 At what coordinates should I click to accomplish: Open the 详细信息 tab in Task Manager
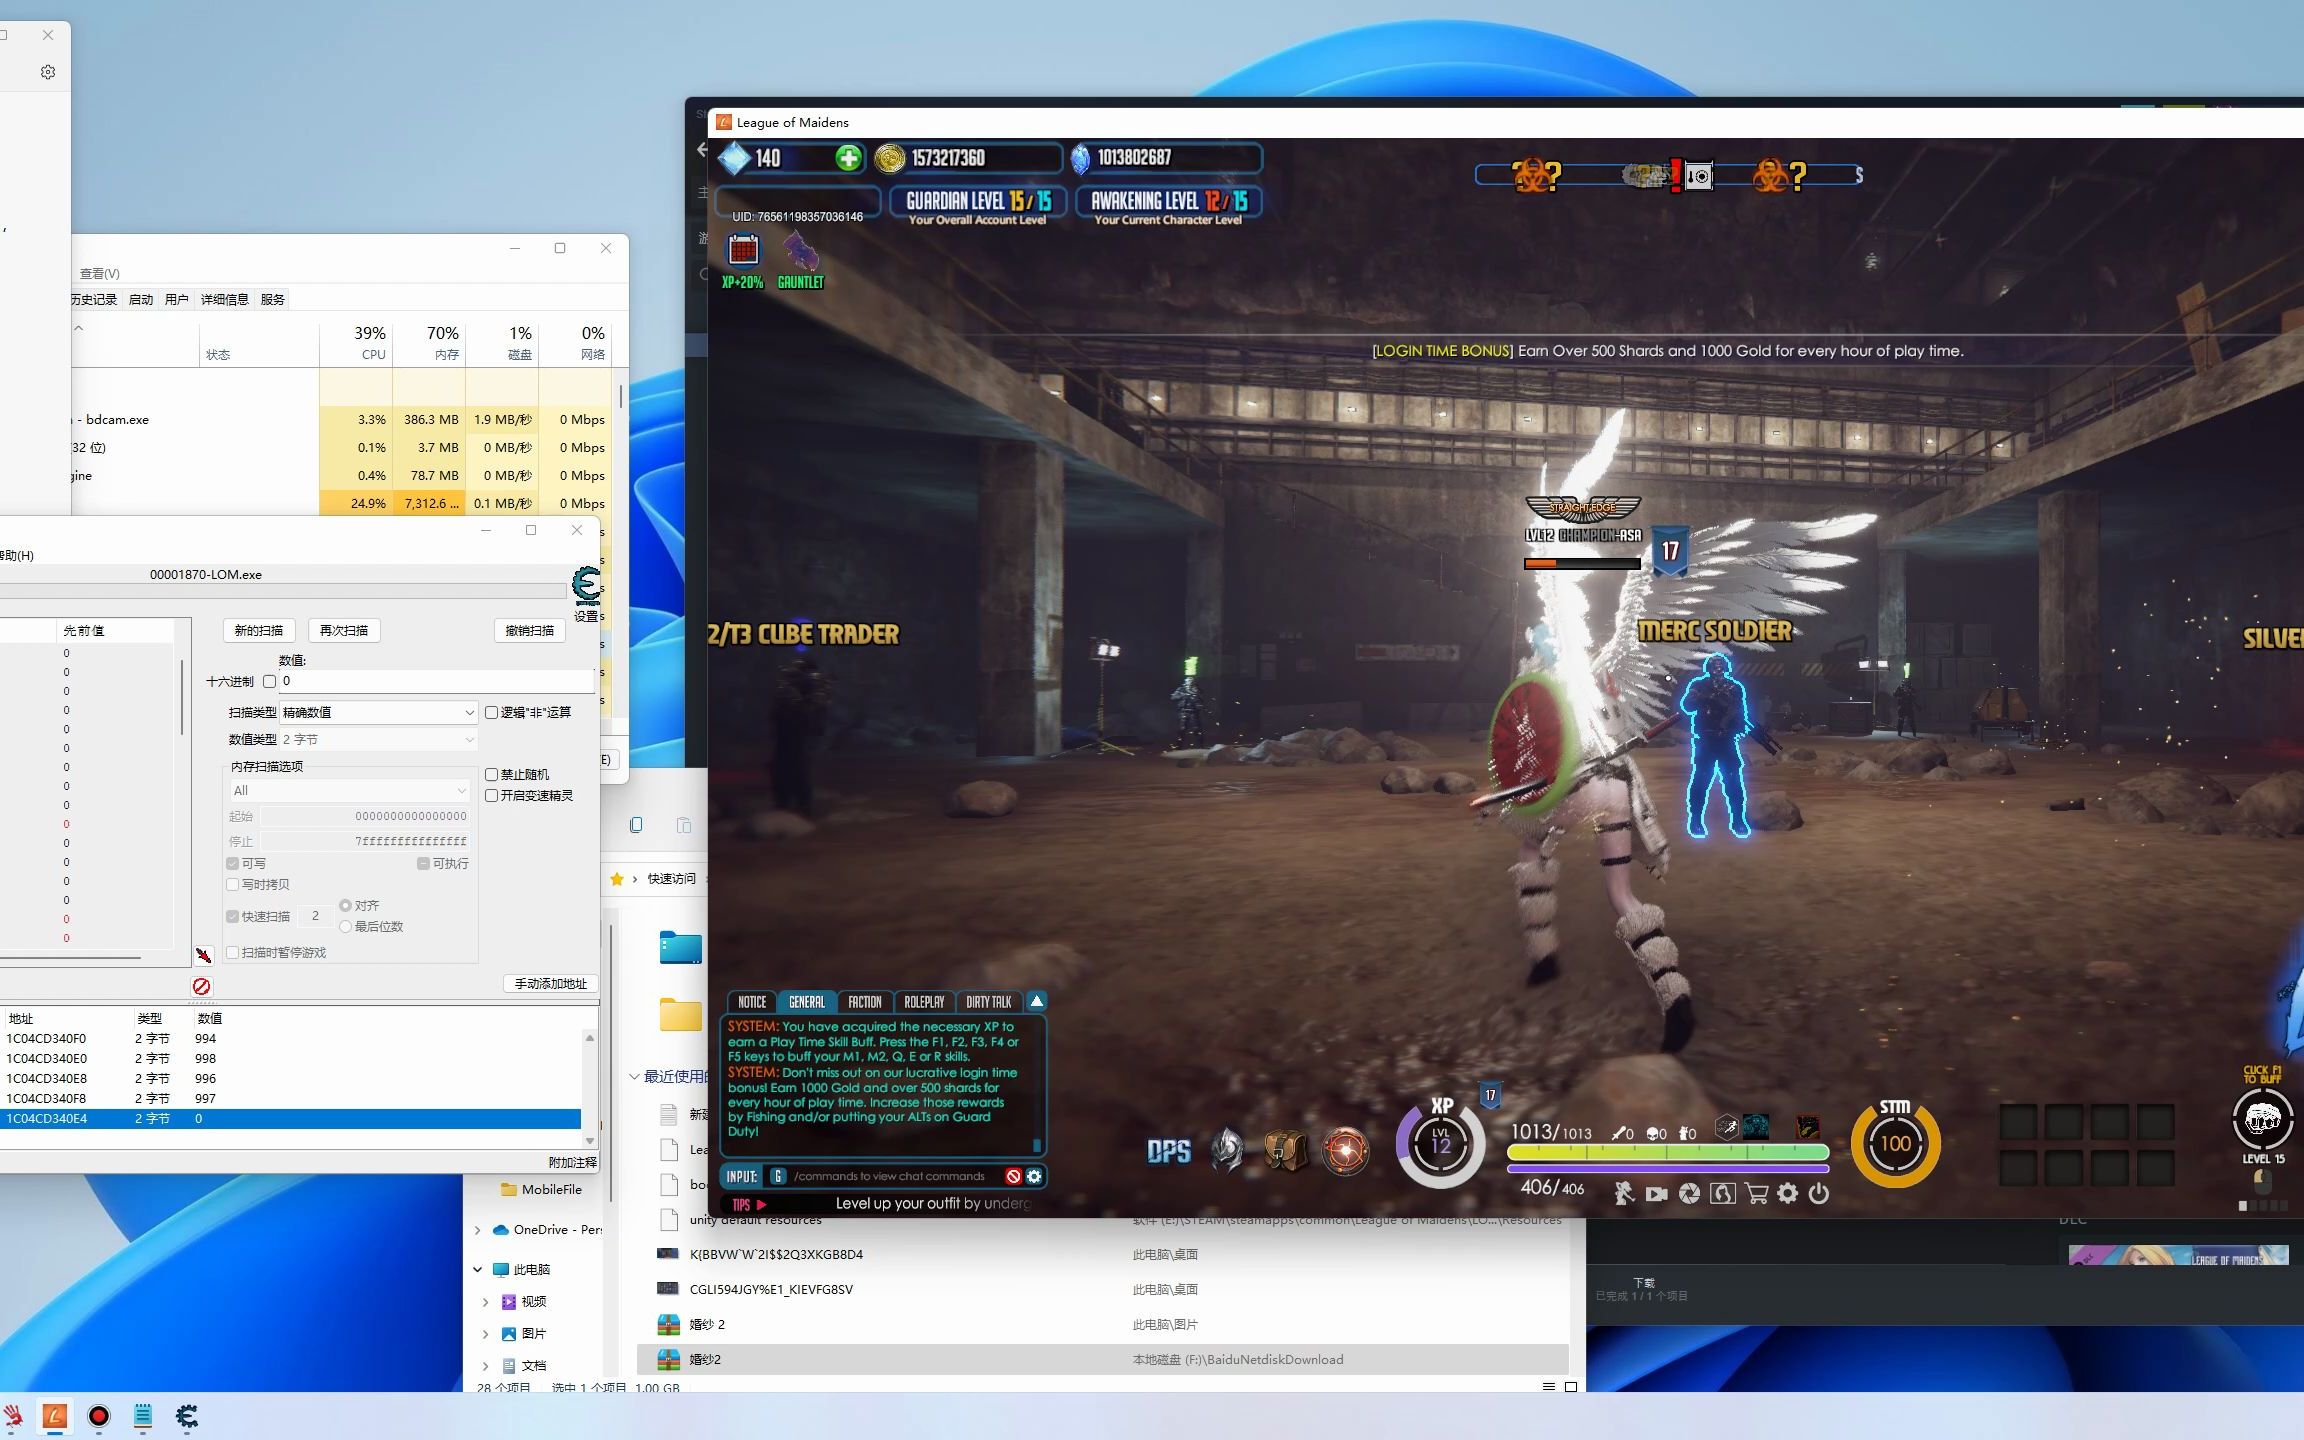pyautogui.click(x=224, y=299)
